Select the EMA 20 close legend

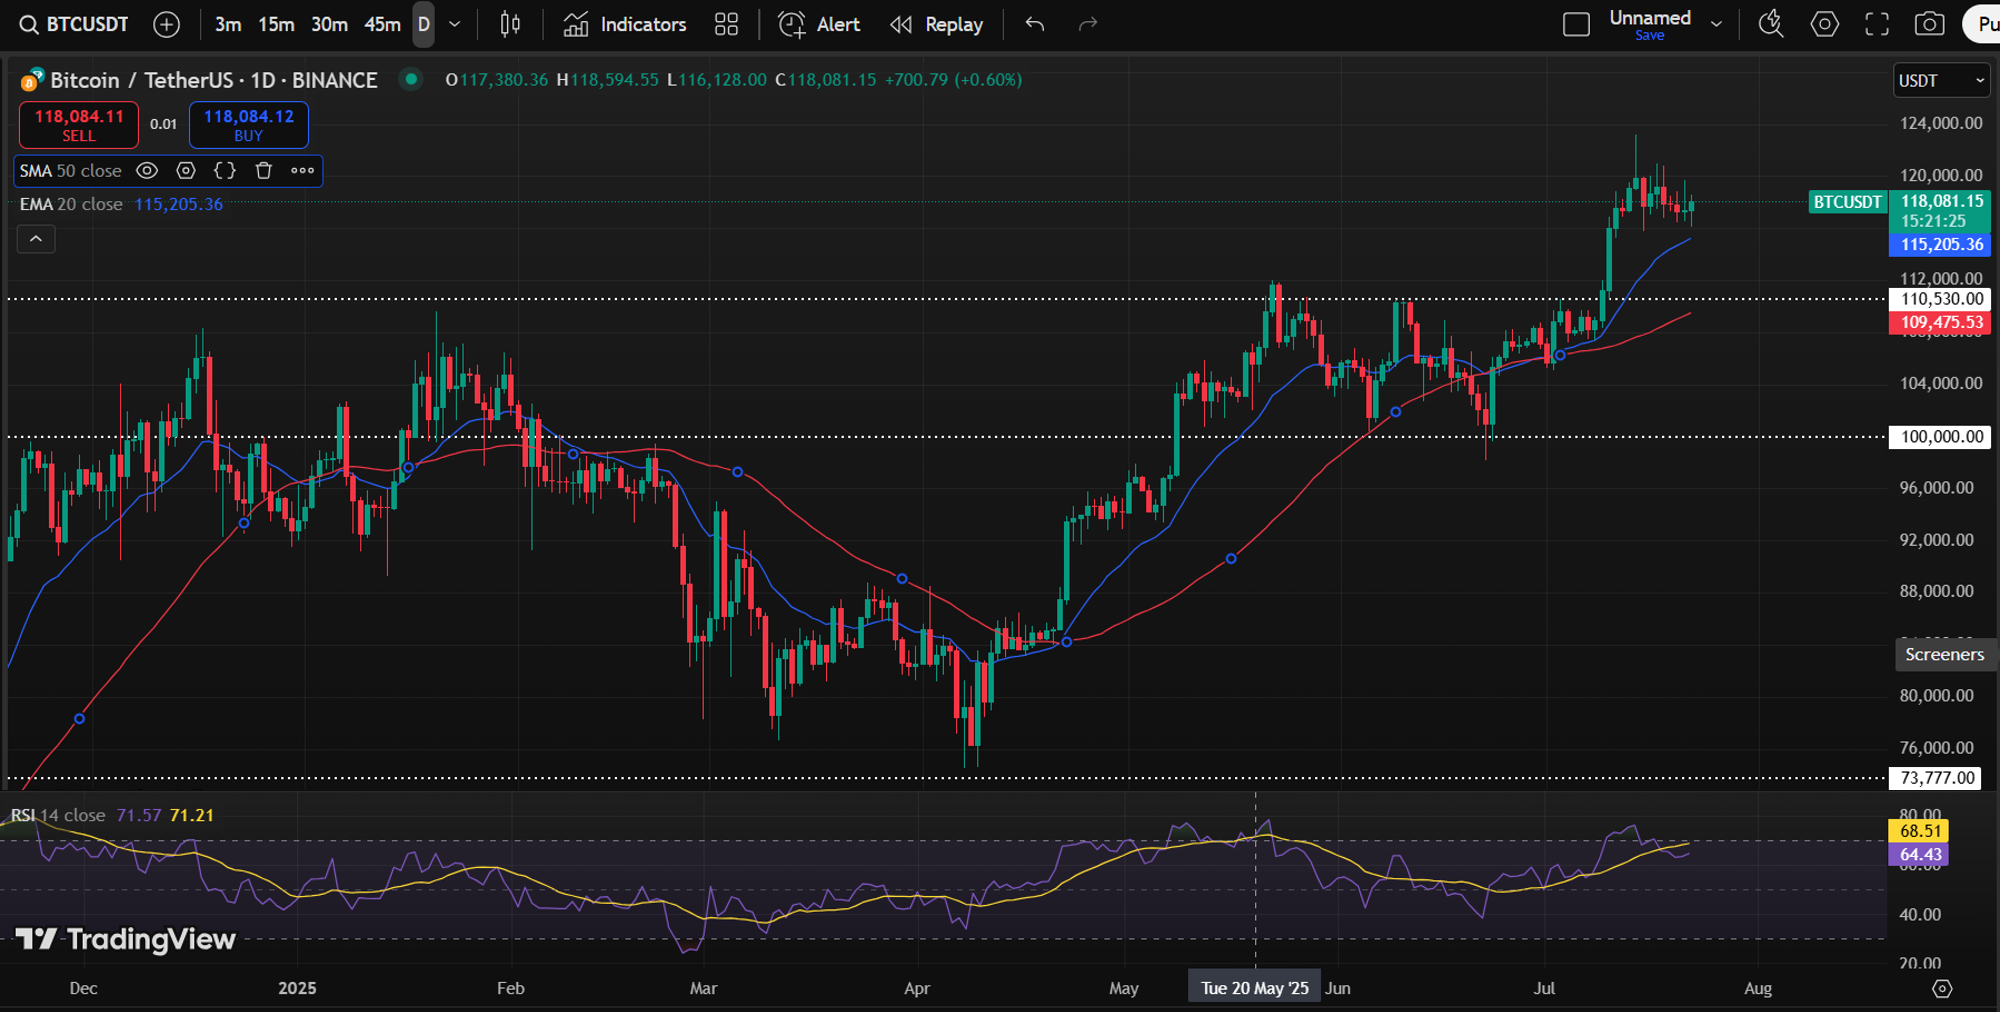point(71,204)
